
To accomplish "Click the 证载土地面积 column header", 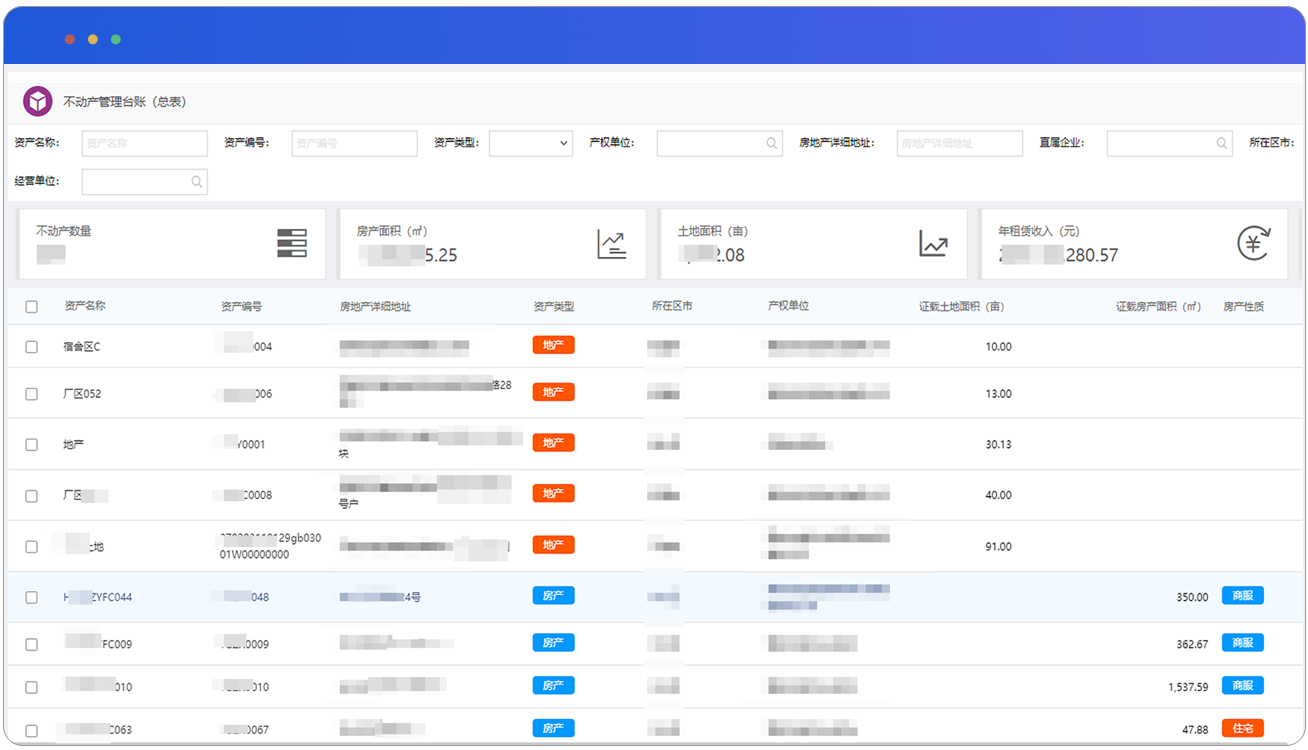I will tap(961, 307).
